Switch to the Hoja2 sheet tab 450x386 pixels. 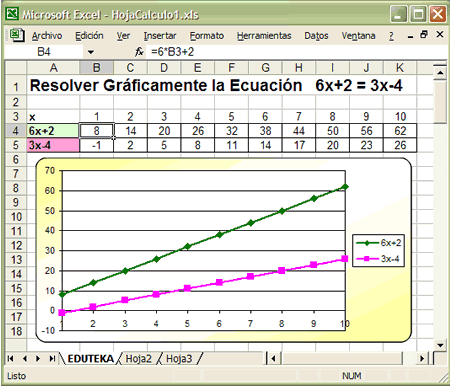pos(138,359)
